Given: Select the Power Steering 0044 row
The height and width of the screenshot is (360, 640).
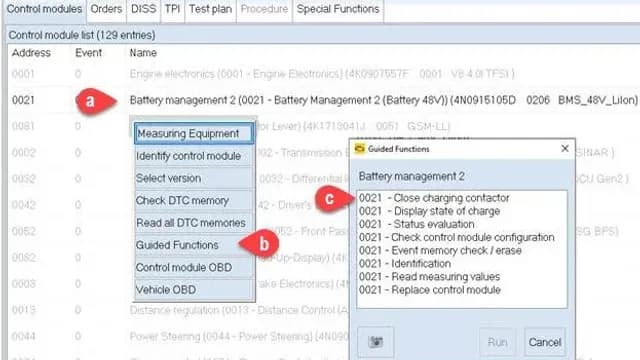Looking at the screenshot, I should coord(178,336).
